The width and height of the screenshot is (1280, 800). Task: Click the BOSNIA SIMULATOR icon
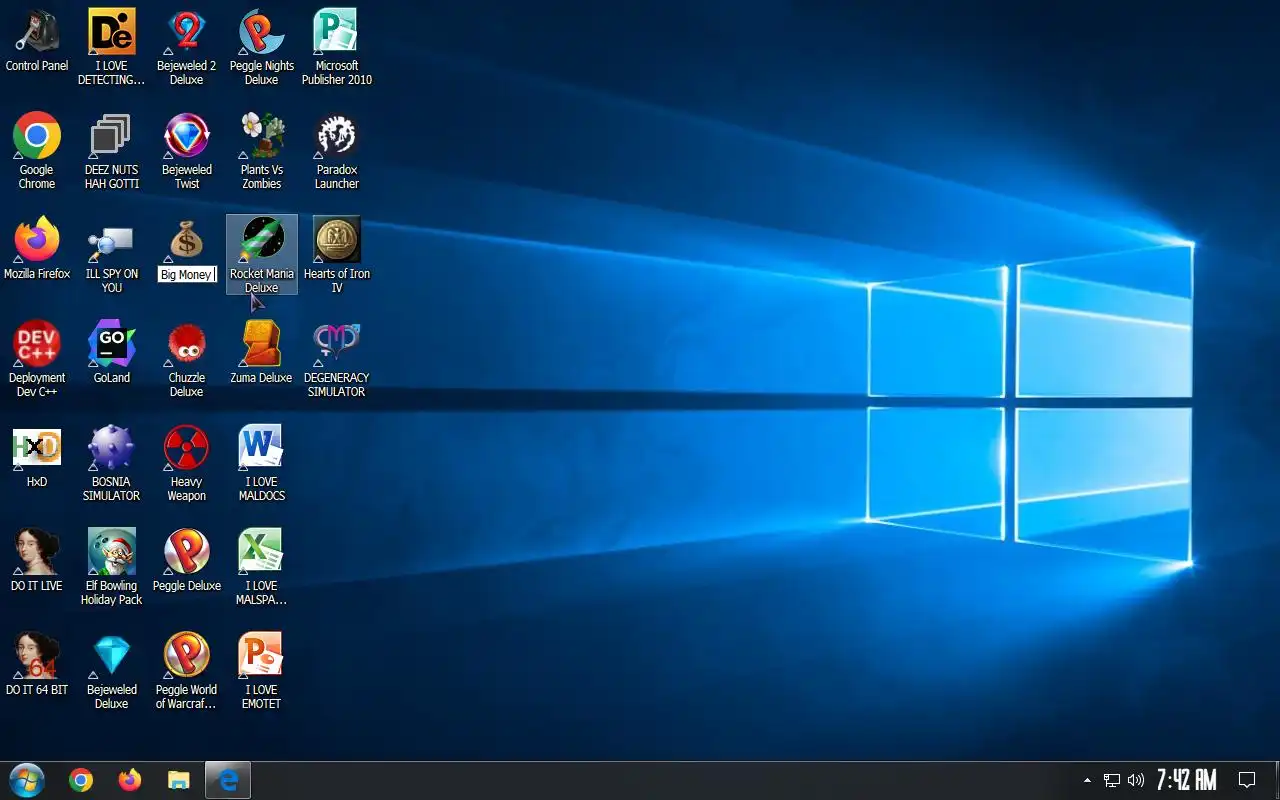112,448
